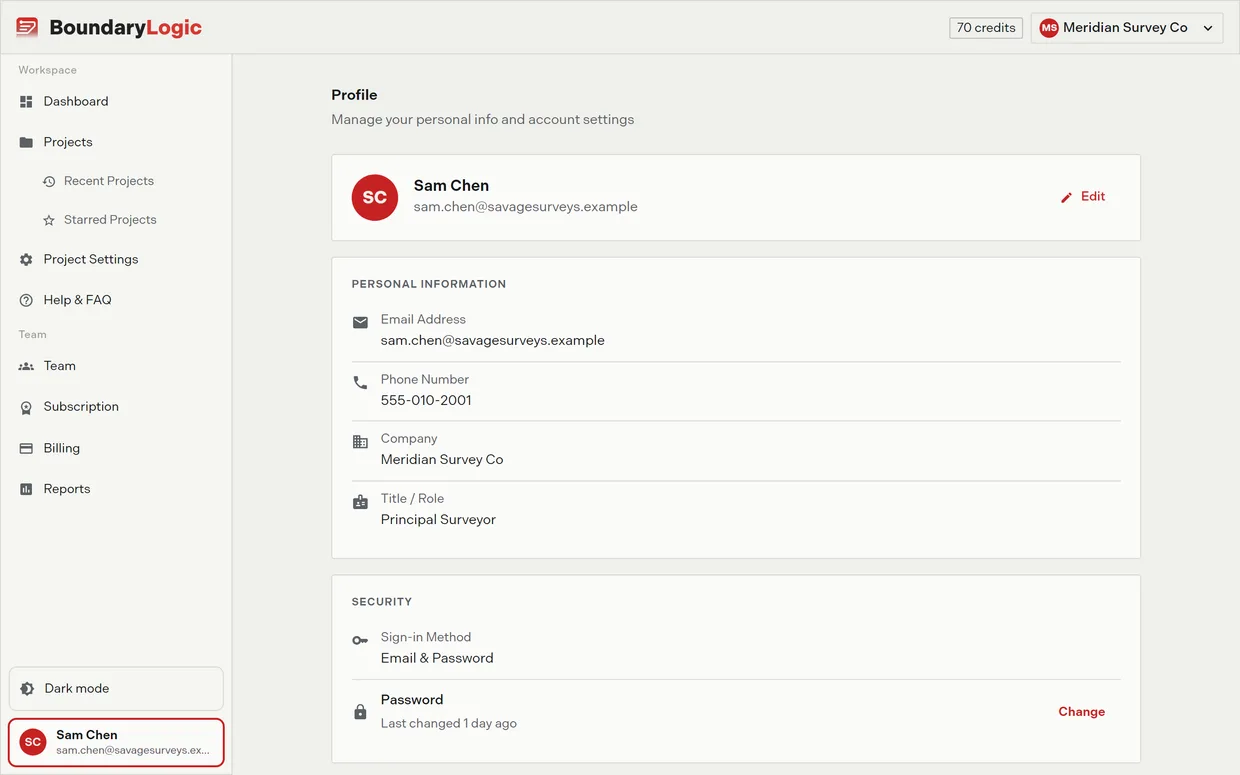Click the Dashboard grid icon
1240x775 pixels.
tap(26, 102)
